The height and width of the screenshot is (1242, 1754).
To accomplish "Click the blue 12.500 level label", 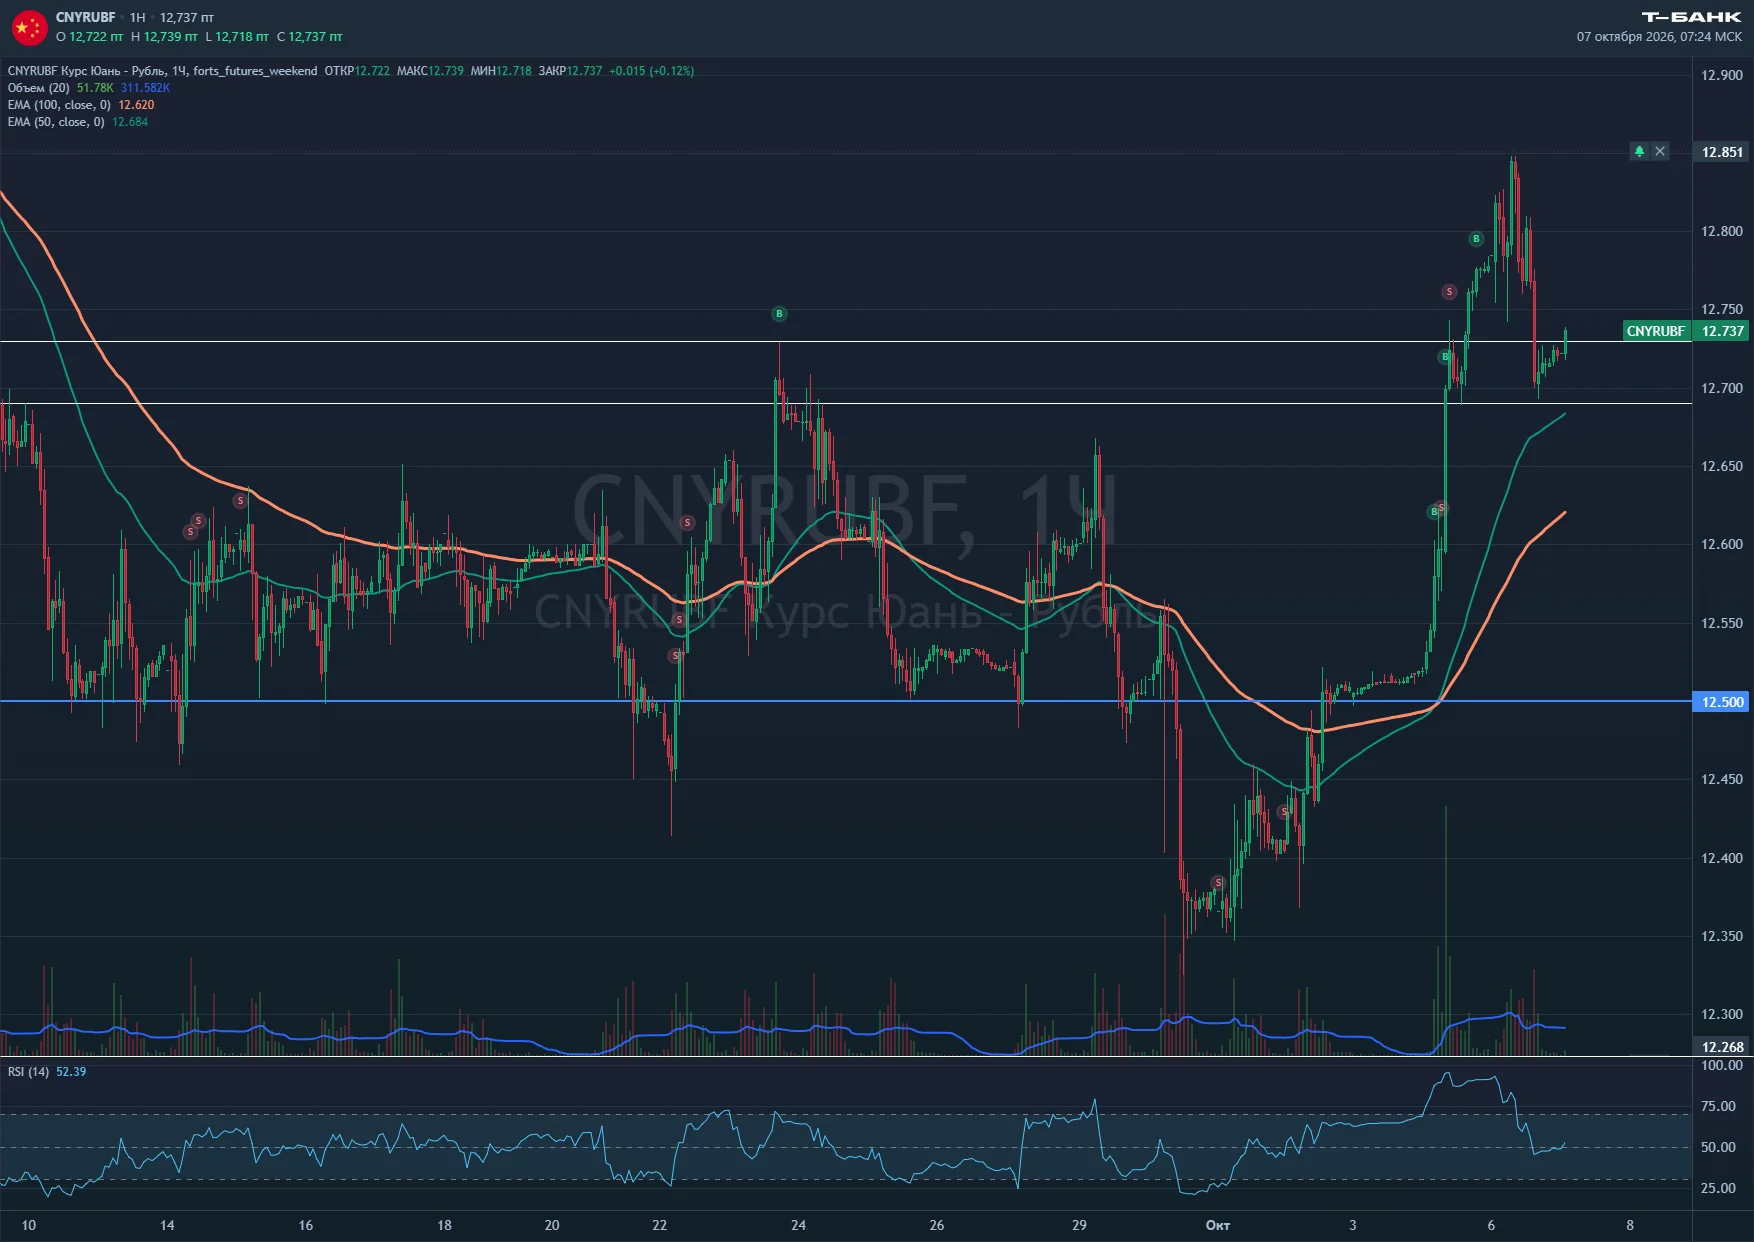I will pos(1722,702).
